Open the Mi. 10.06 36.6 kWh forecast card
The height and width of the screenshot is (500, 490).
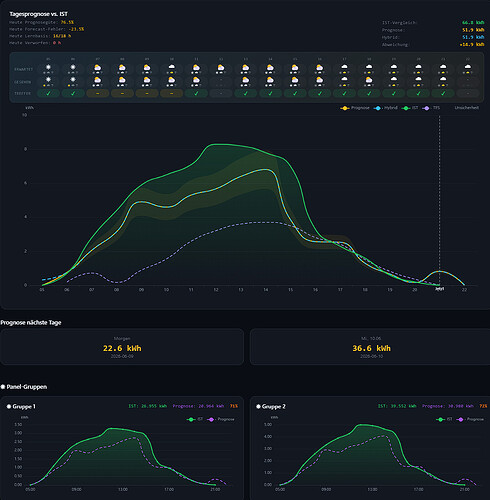[370, 347]
